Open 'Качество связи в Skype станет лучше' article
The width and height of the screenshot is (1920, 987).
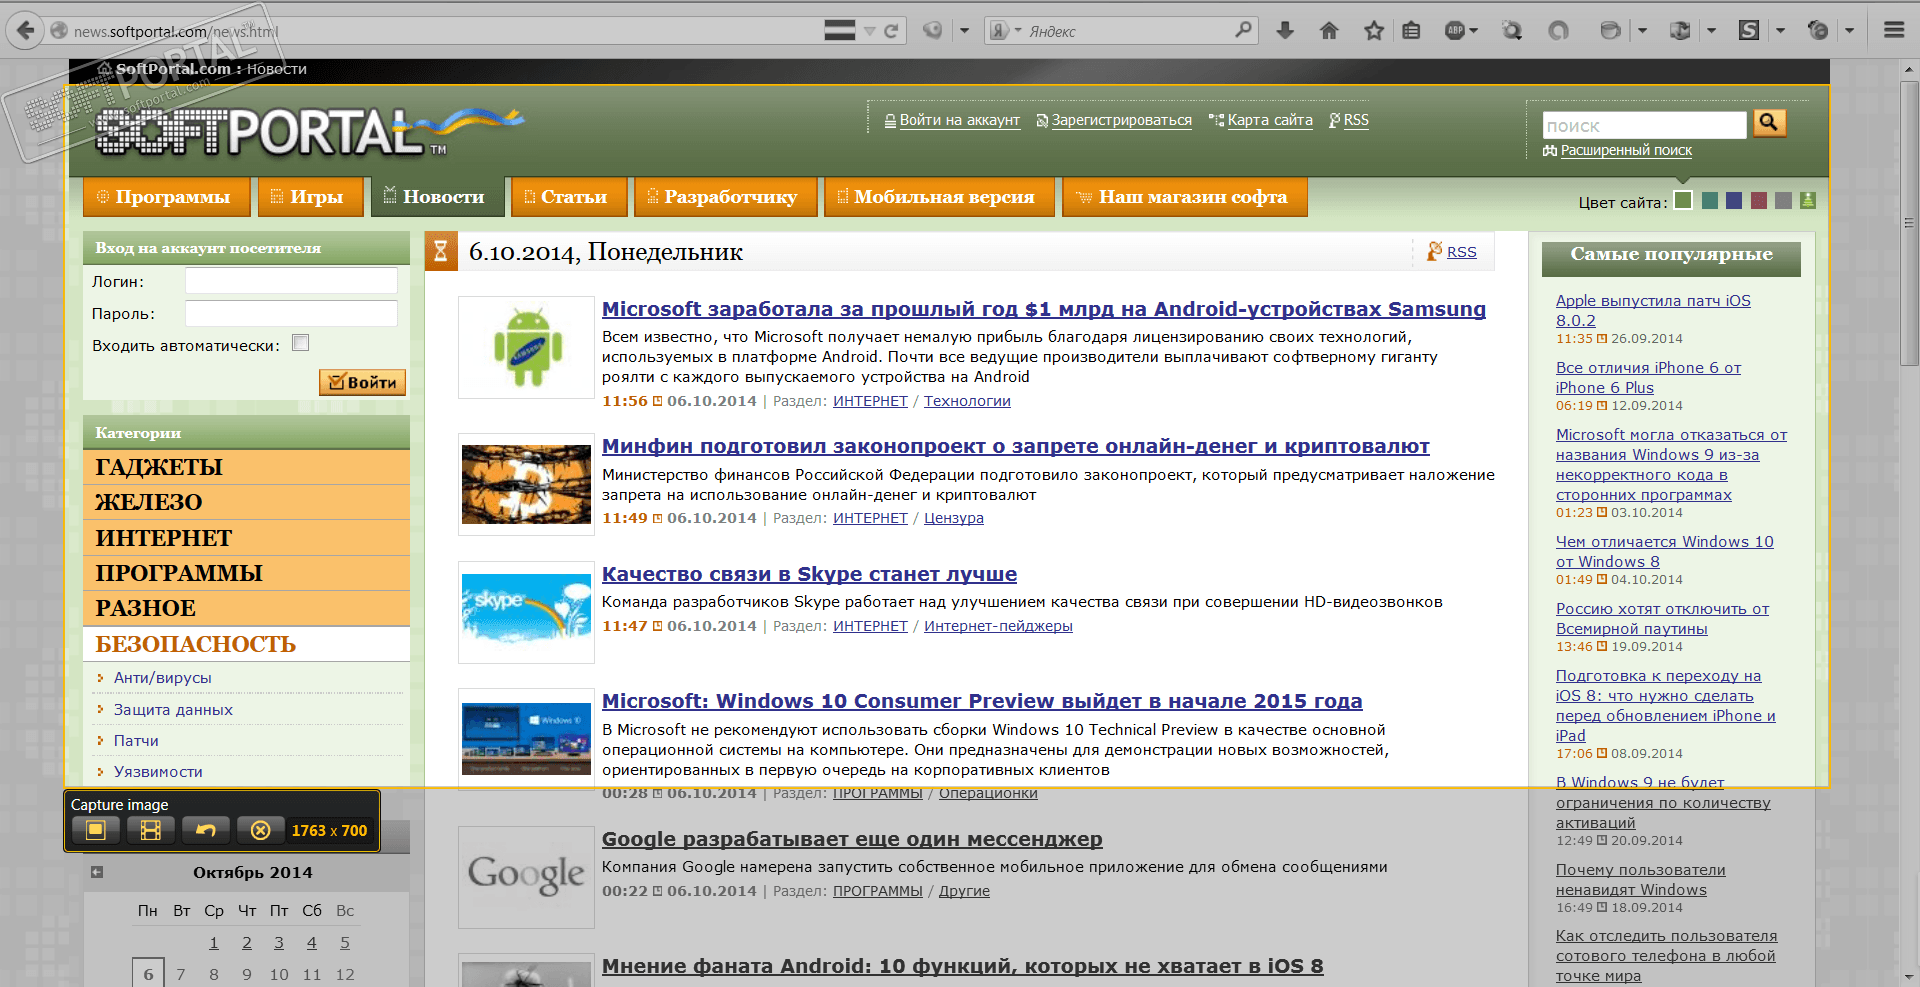tap(809, 574)
